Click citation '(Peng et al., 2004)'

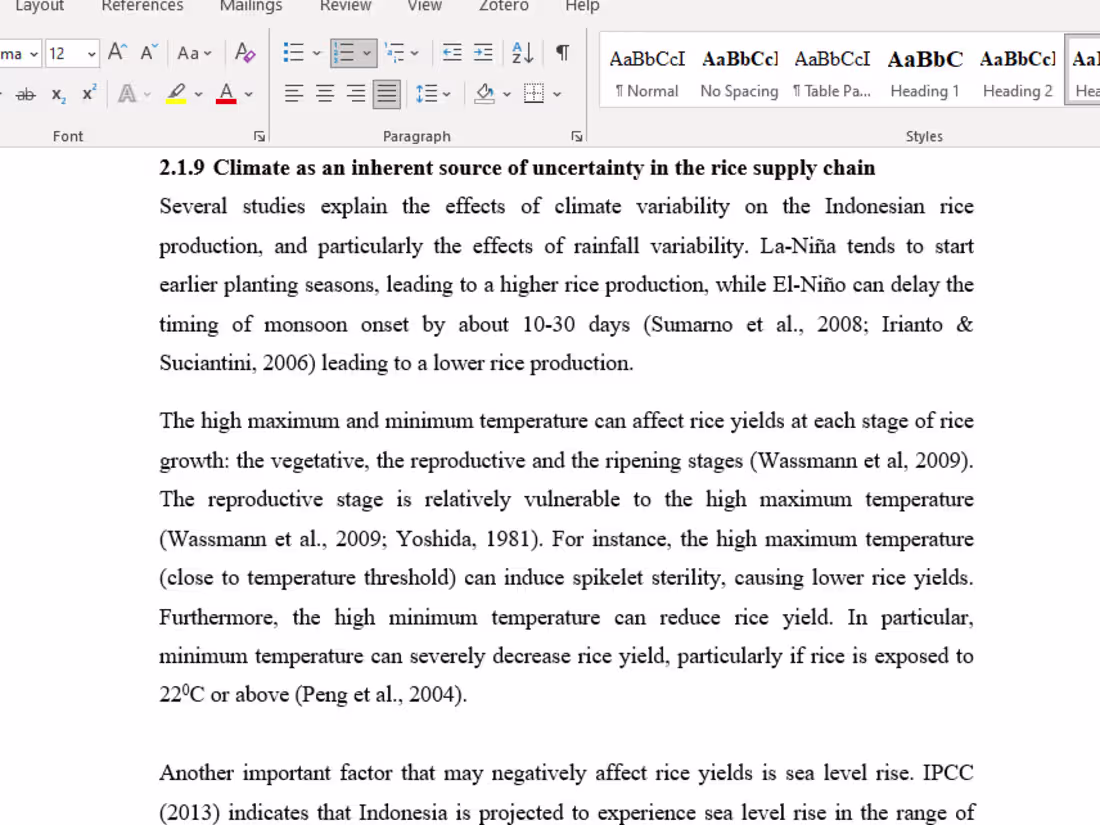380,695
